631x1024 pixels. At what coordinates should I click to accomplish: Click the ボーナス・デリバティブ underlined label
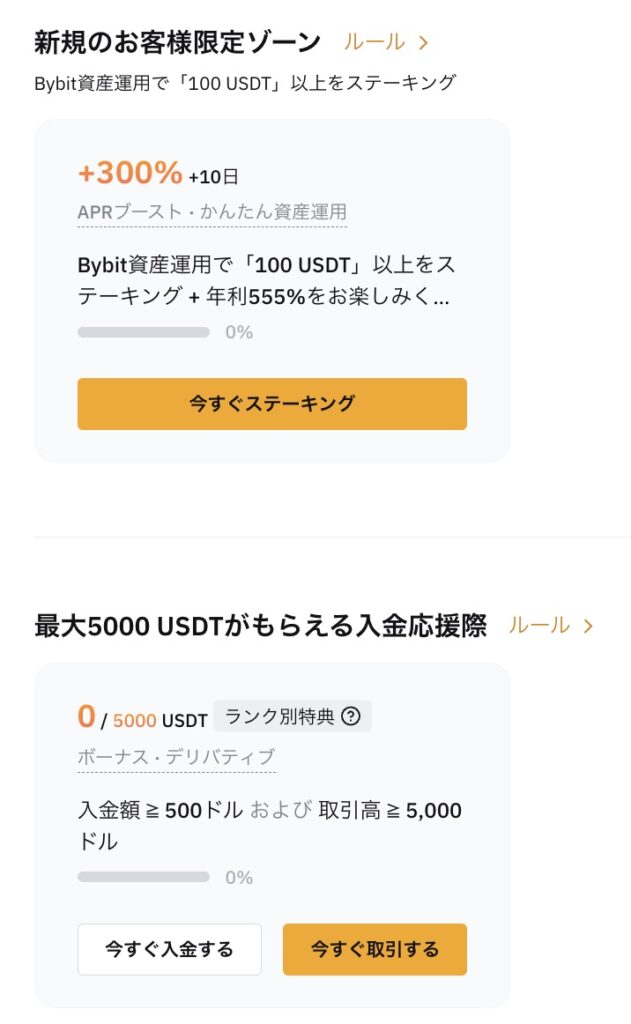pos(176,757)
